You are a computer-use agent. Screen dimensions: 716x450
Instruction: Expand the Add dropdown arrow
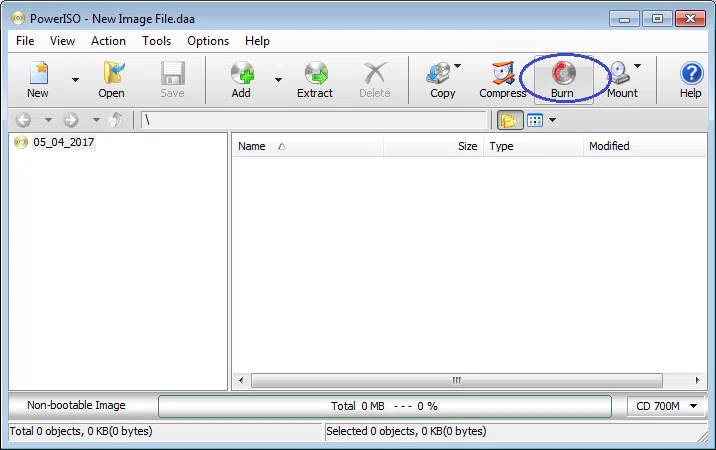click(x=278, y=80)
